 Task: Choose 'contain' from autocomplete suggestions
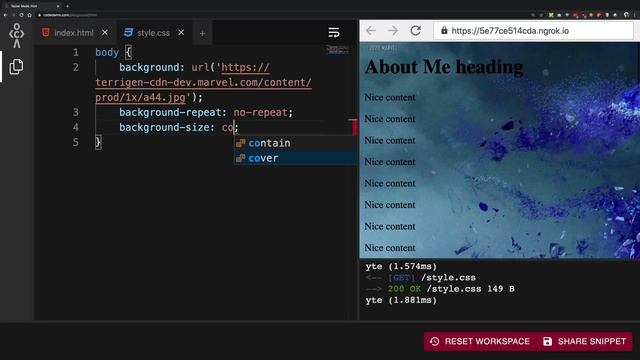(x=295, y=143)
